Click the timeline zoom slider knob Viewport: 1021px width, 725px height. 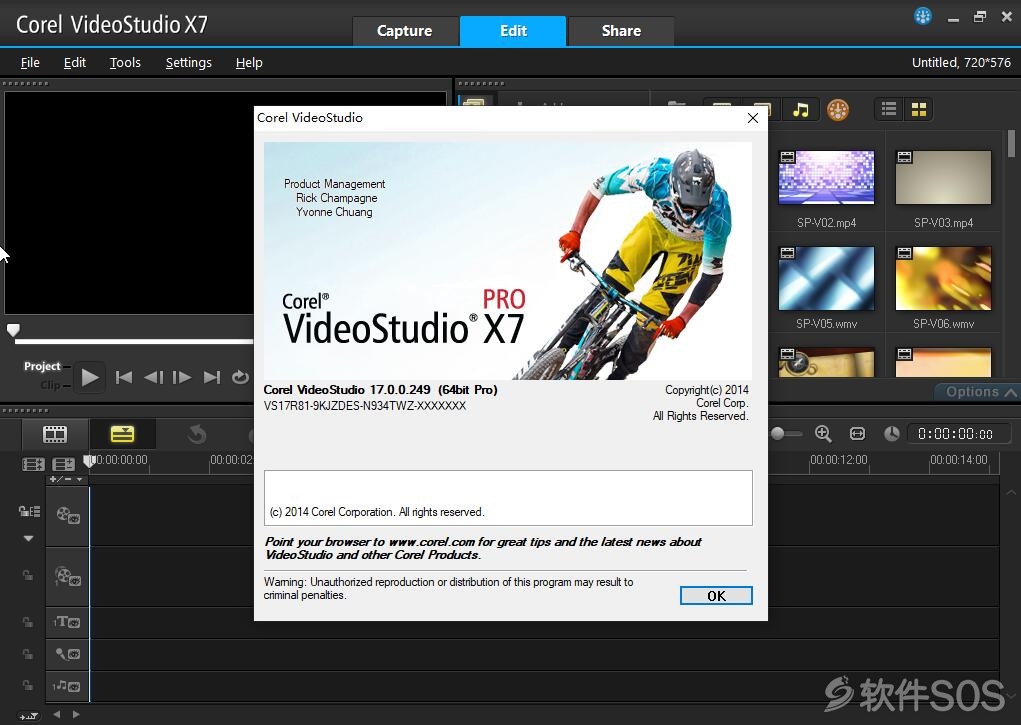[777, 434]
